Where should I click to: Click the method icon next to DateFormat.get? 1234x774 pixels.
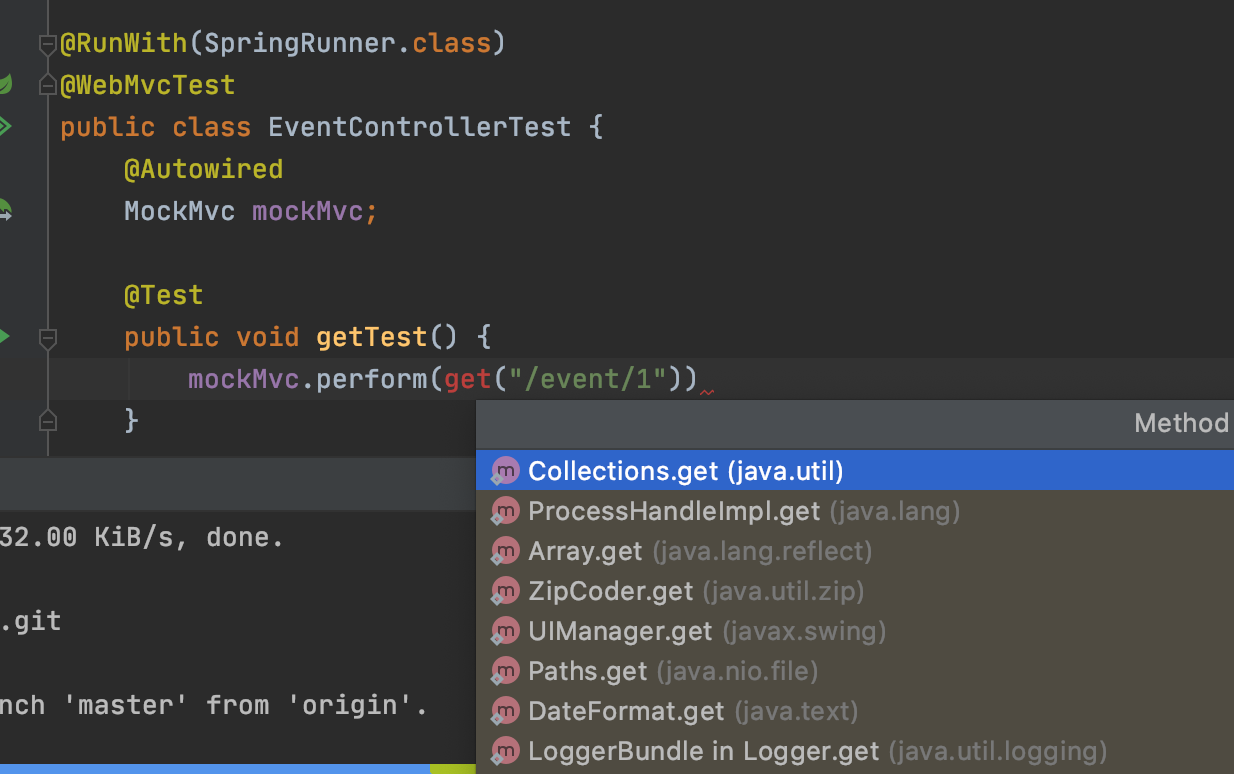505,711
